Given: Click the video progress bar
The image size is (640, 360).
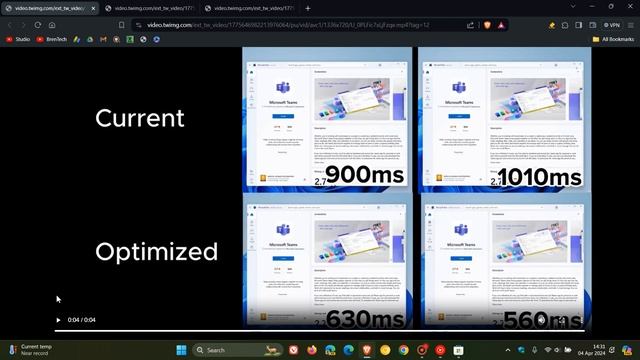Looking at the screenshot, I should coord(320,331).
